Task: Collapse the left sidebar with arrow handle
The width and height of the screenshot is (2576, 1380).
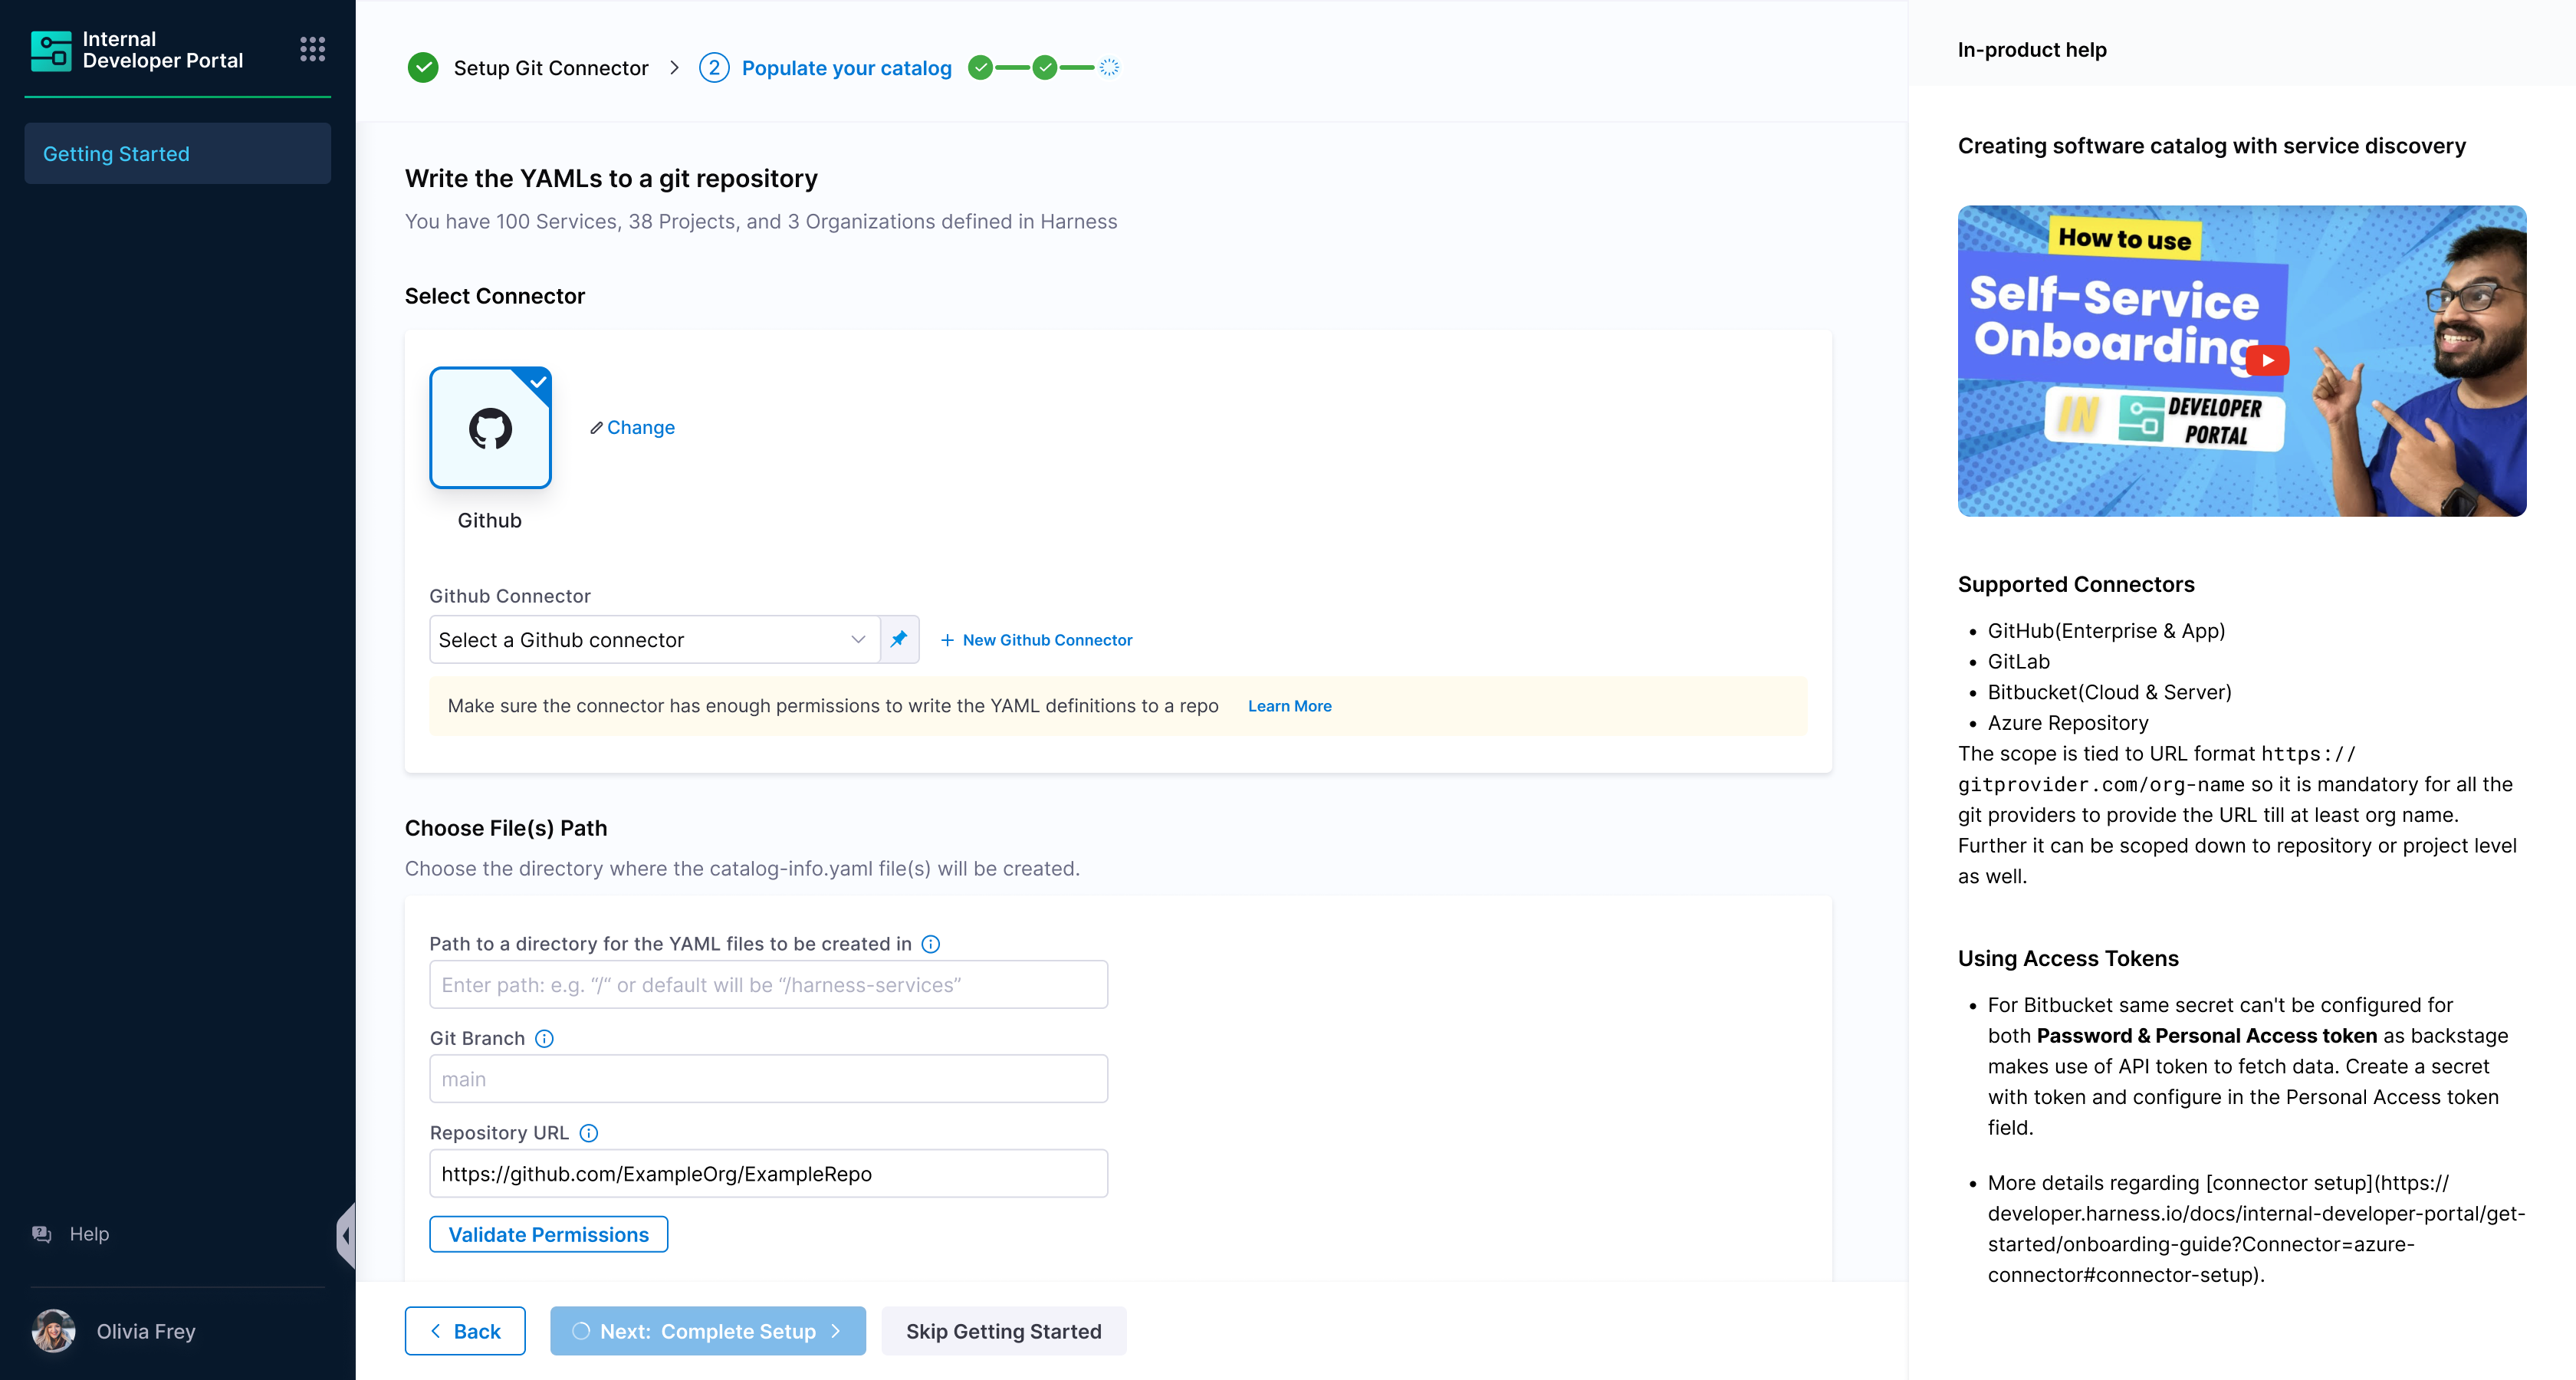Action: [x=346, y=1235]
